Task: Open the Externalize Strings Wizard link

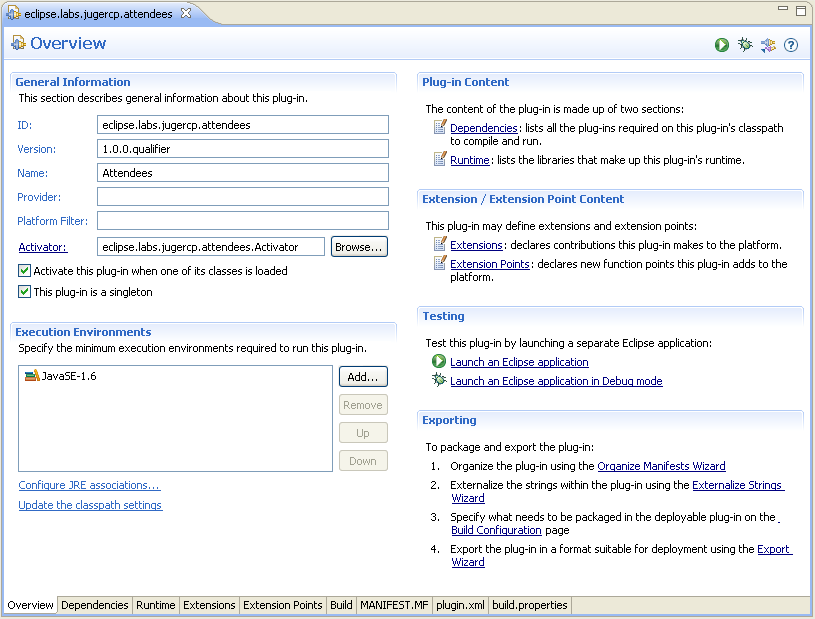Action: pos(737,485)
